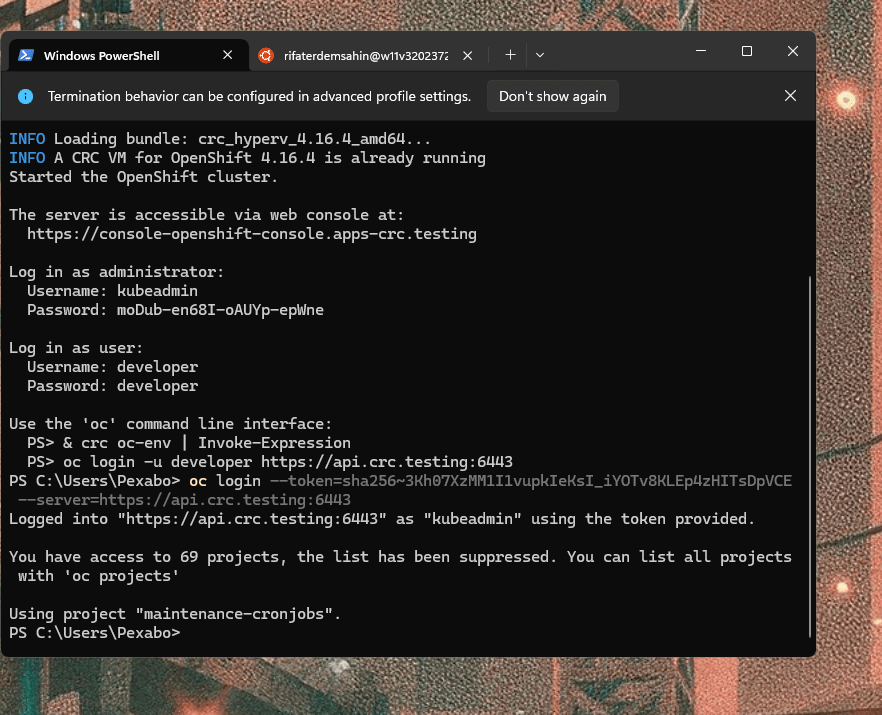Click the 'oc login -u developer' command line

click(269, 462)
